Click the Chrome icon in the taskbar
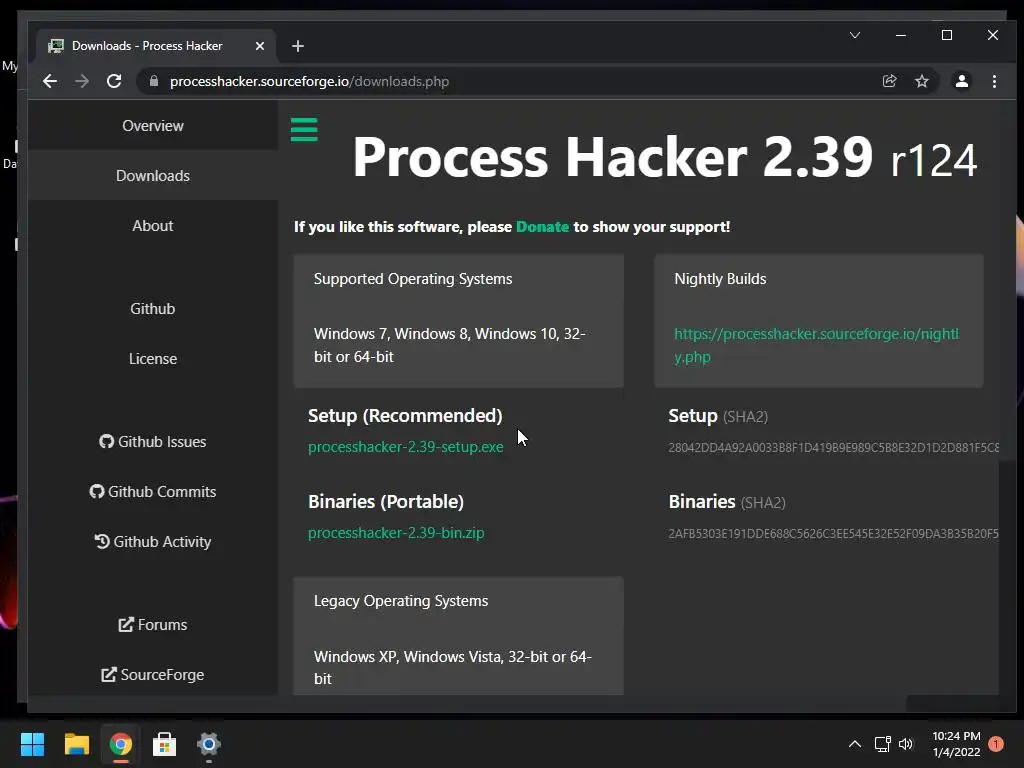The width and height of the screenshot is (1024, 768). point(121,744)
